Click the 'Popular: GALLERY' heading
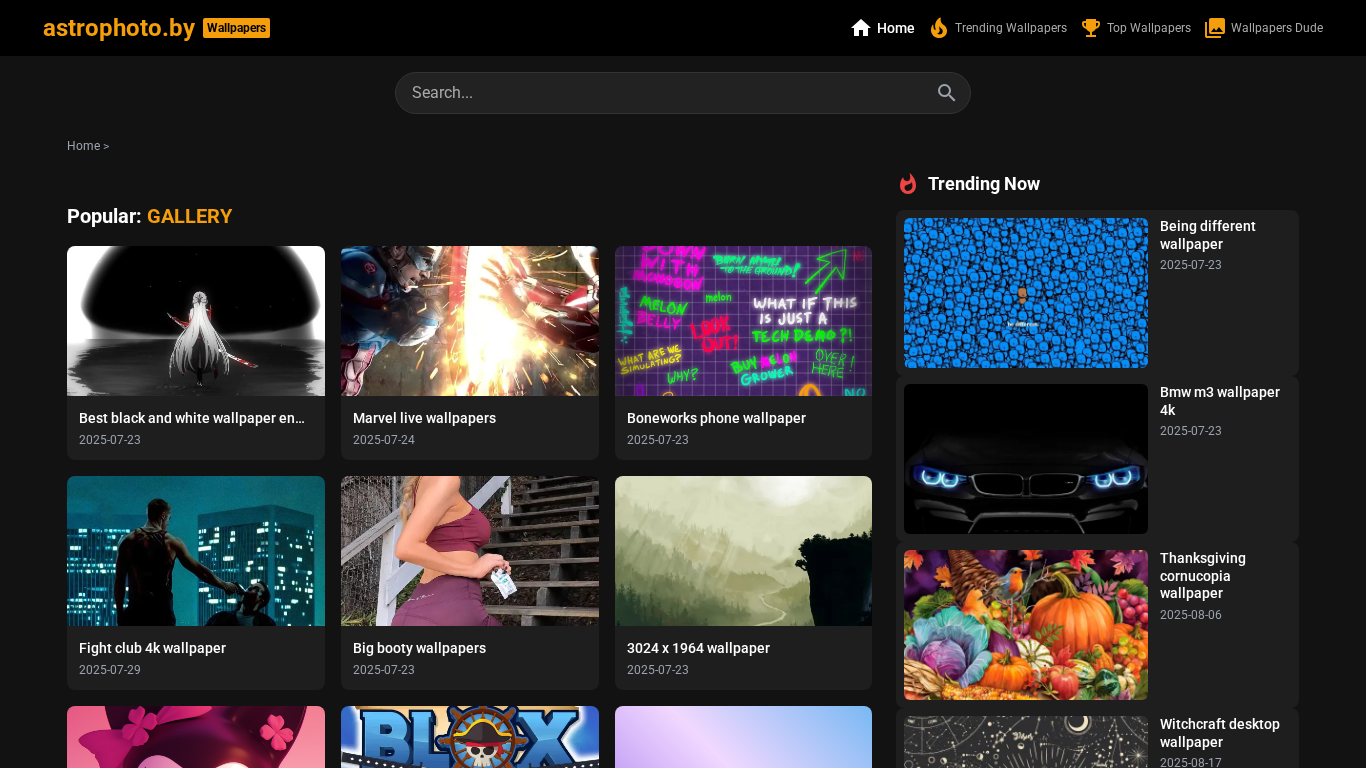Image resolution: width=1366 pixels, height=768 pixels. 150,216
